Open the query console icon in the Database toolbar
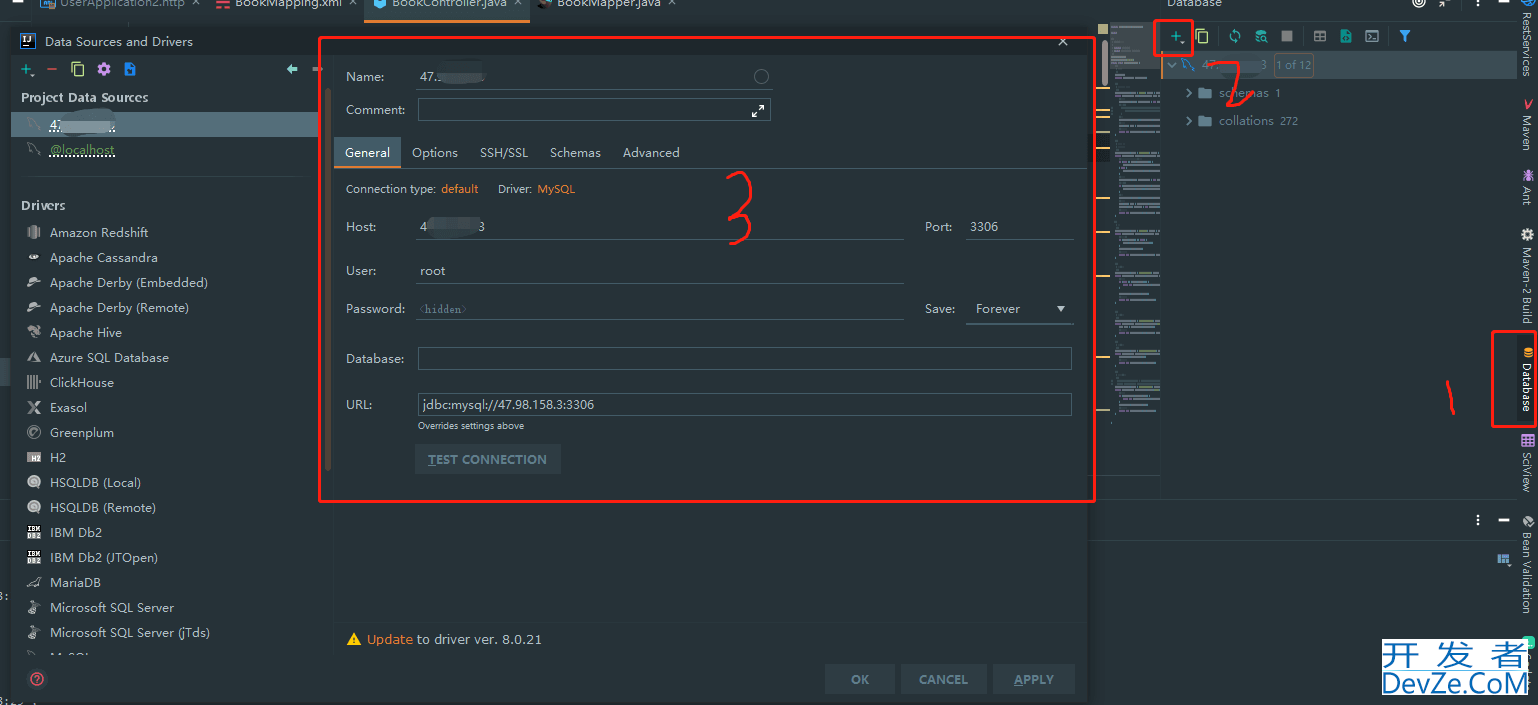1538x705 pixels. point(1373,36)
